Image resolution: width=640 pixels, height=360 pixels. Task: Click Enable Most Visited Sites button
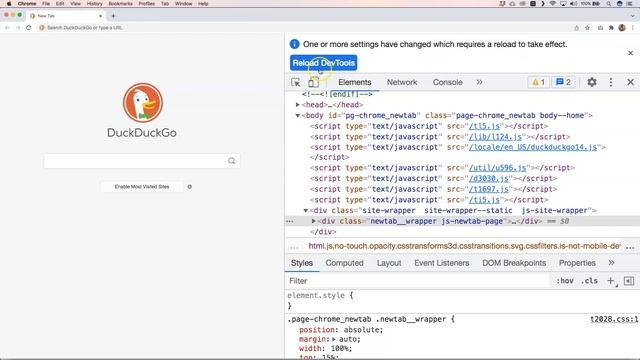[142, 187]
